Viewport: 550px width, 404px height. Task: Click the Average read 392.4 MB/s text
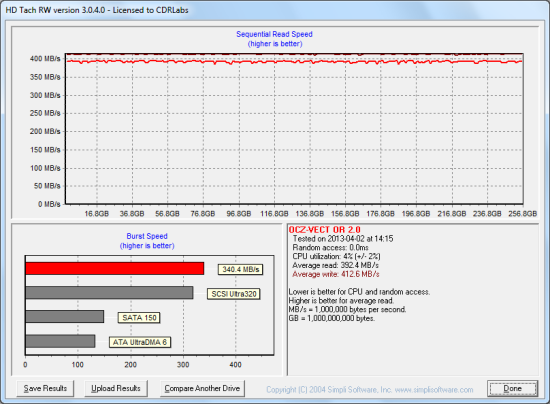click(335, 265)
